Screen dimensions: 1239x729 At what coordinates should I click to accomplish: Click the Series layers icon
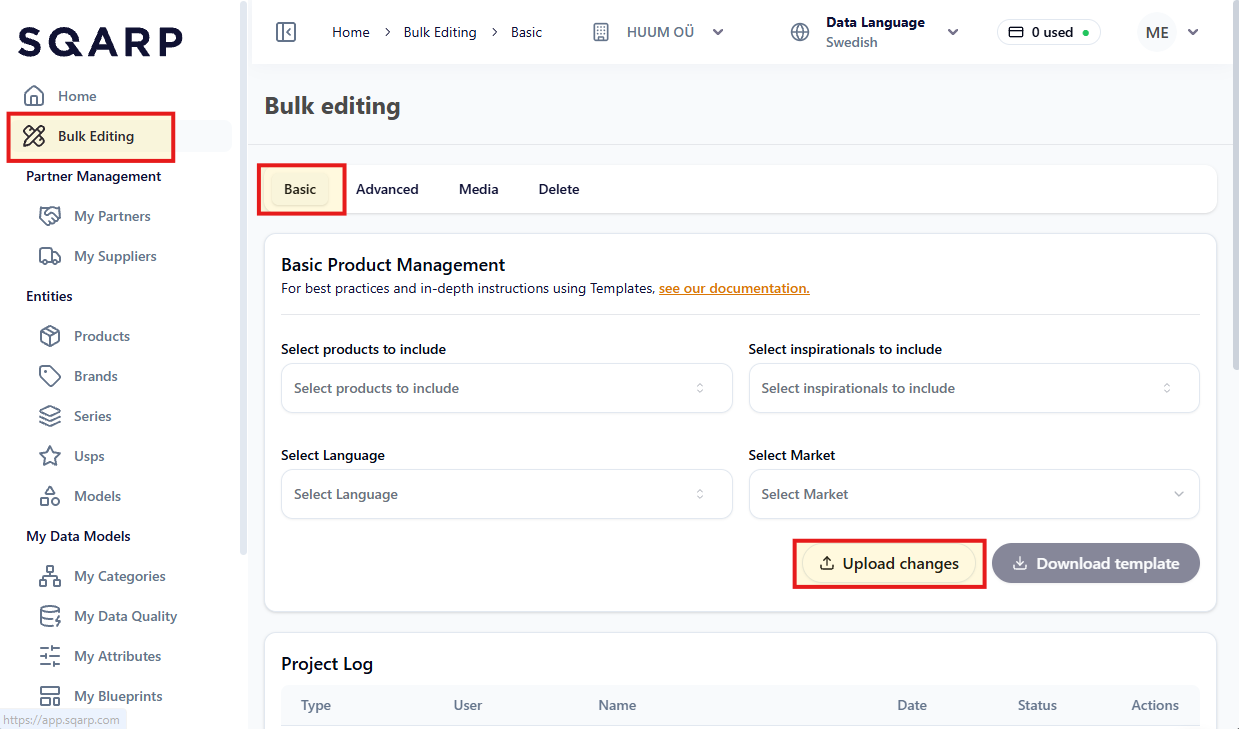(50, 416)
